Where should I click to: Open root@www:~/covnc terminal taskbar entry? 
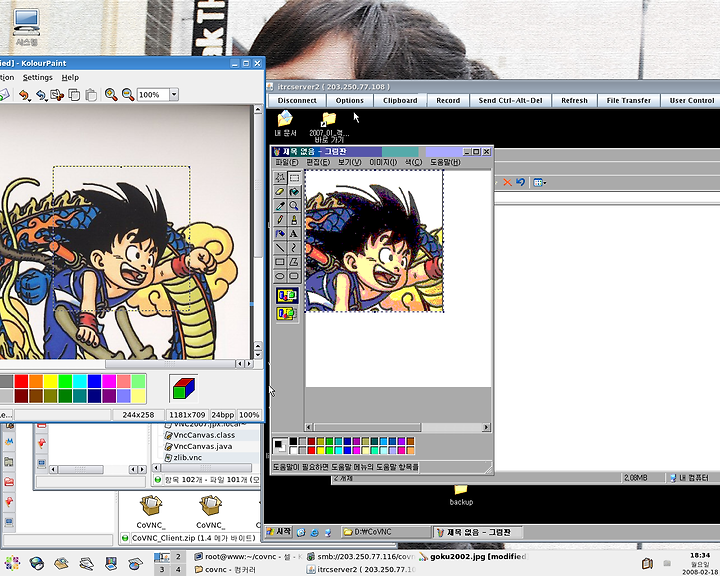pyautogui.click(x=248, y=557)
